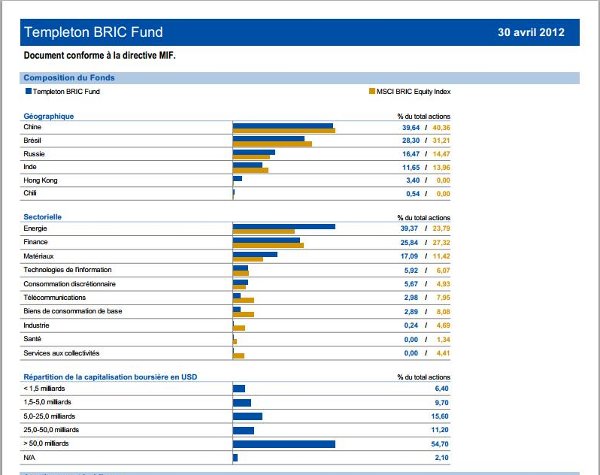
Task: Click the Inde row label
Action: pyautogui.click(x=30, y=167)
